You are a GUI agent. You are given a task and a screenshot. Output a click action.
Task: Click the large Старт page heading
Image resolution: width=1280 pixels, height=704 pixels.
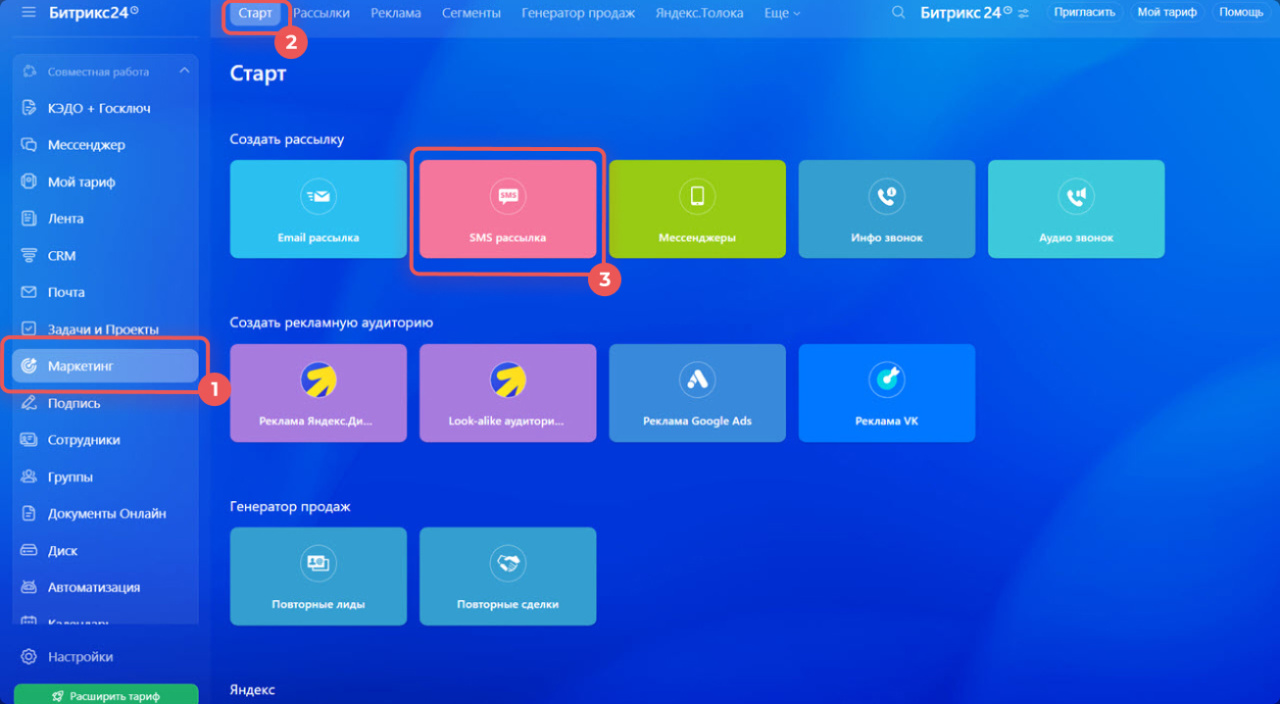coord(258,74)
